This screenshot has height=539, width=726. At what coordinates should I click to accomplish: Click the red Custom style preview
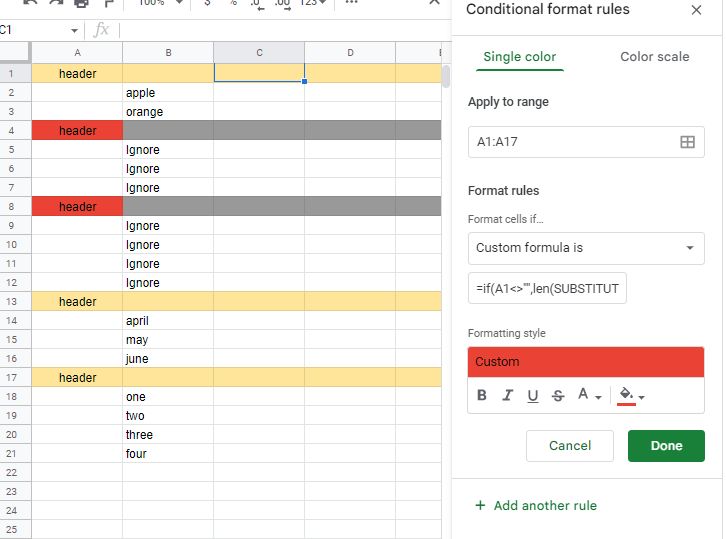586,362
